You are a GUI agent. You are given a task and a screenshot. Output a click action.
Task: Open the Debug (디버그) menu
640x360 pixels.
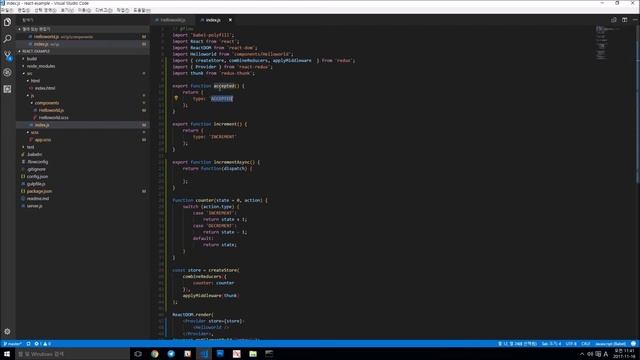pyautogui.click(x=104, y=10)
